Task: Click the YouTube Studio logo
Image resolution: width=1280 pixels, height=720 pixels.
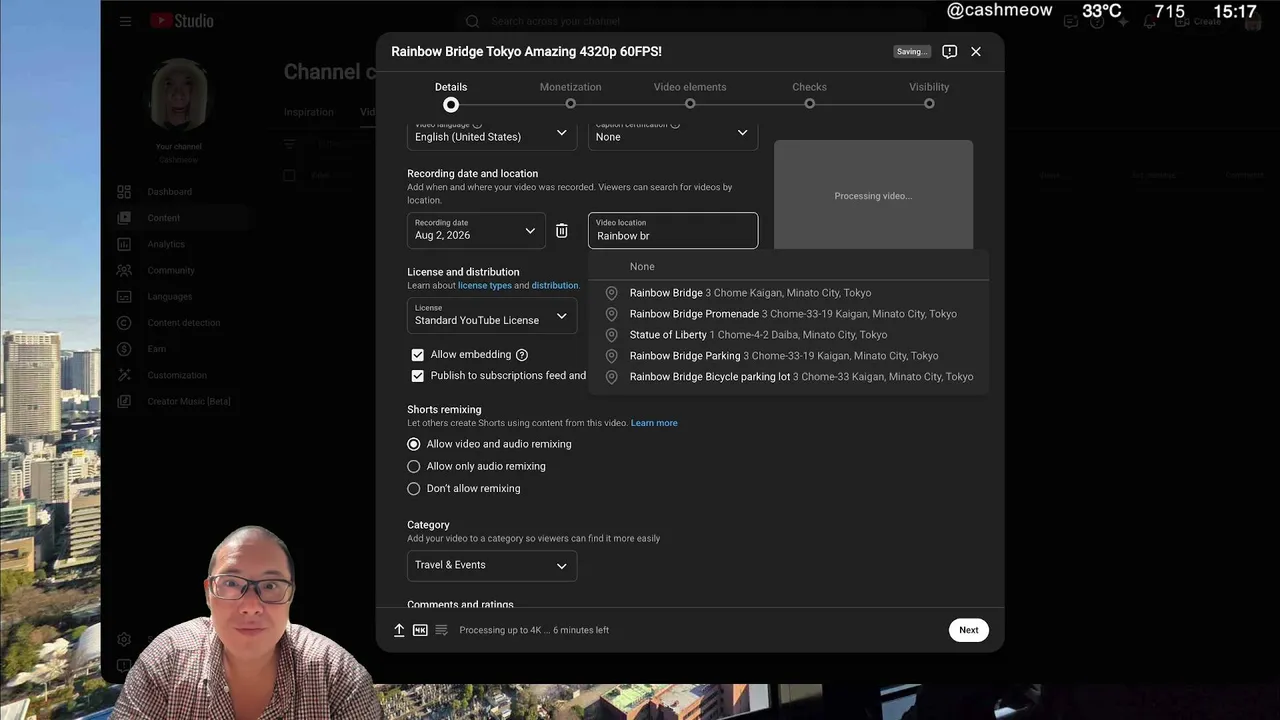Action: coord(182,21)
